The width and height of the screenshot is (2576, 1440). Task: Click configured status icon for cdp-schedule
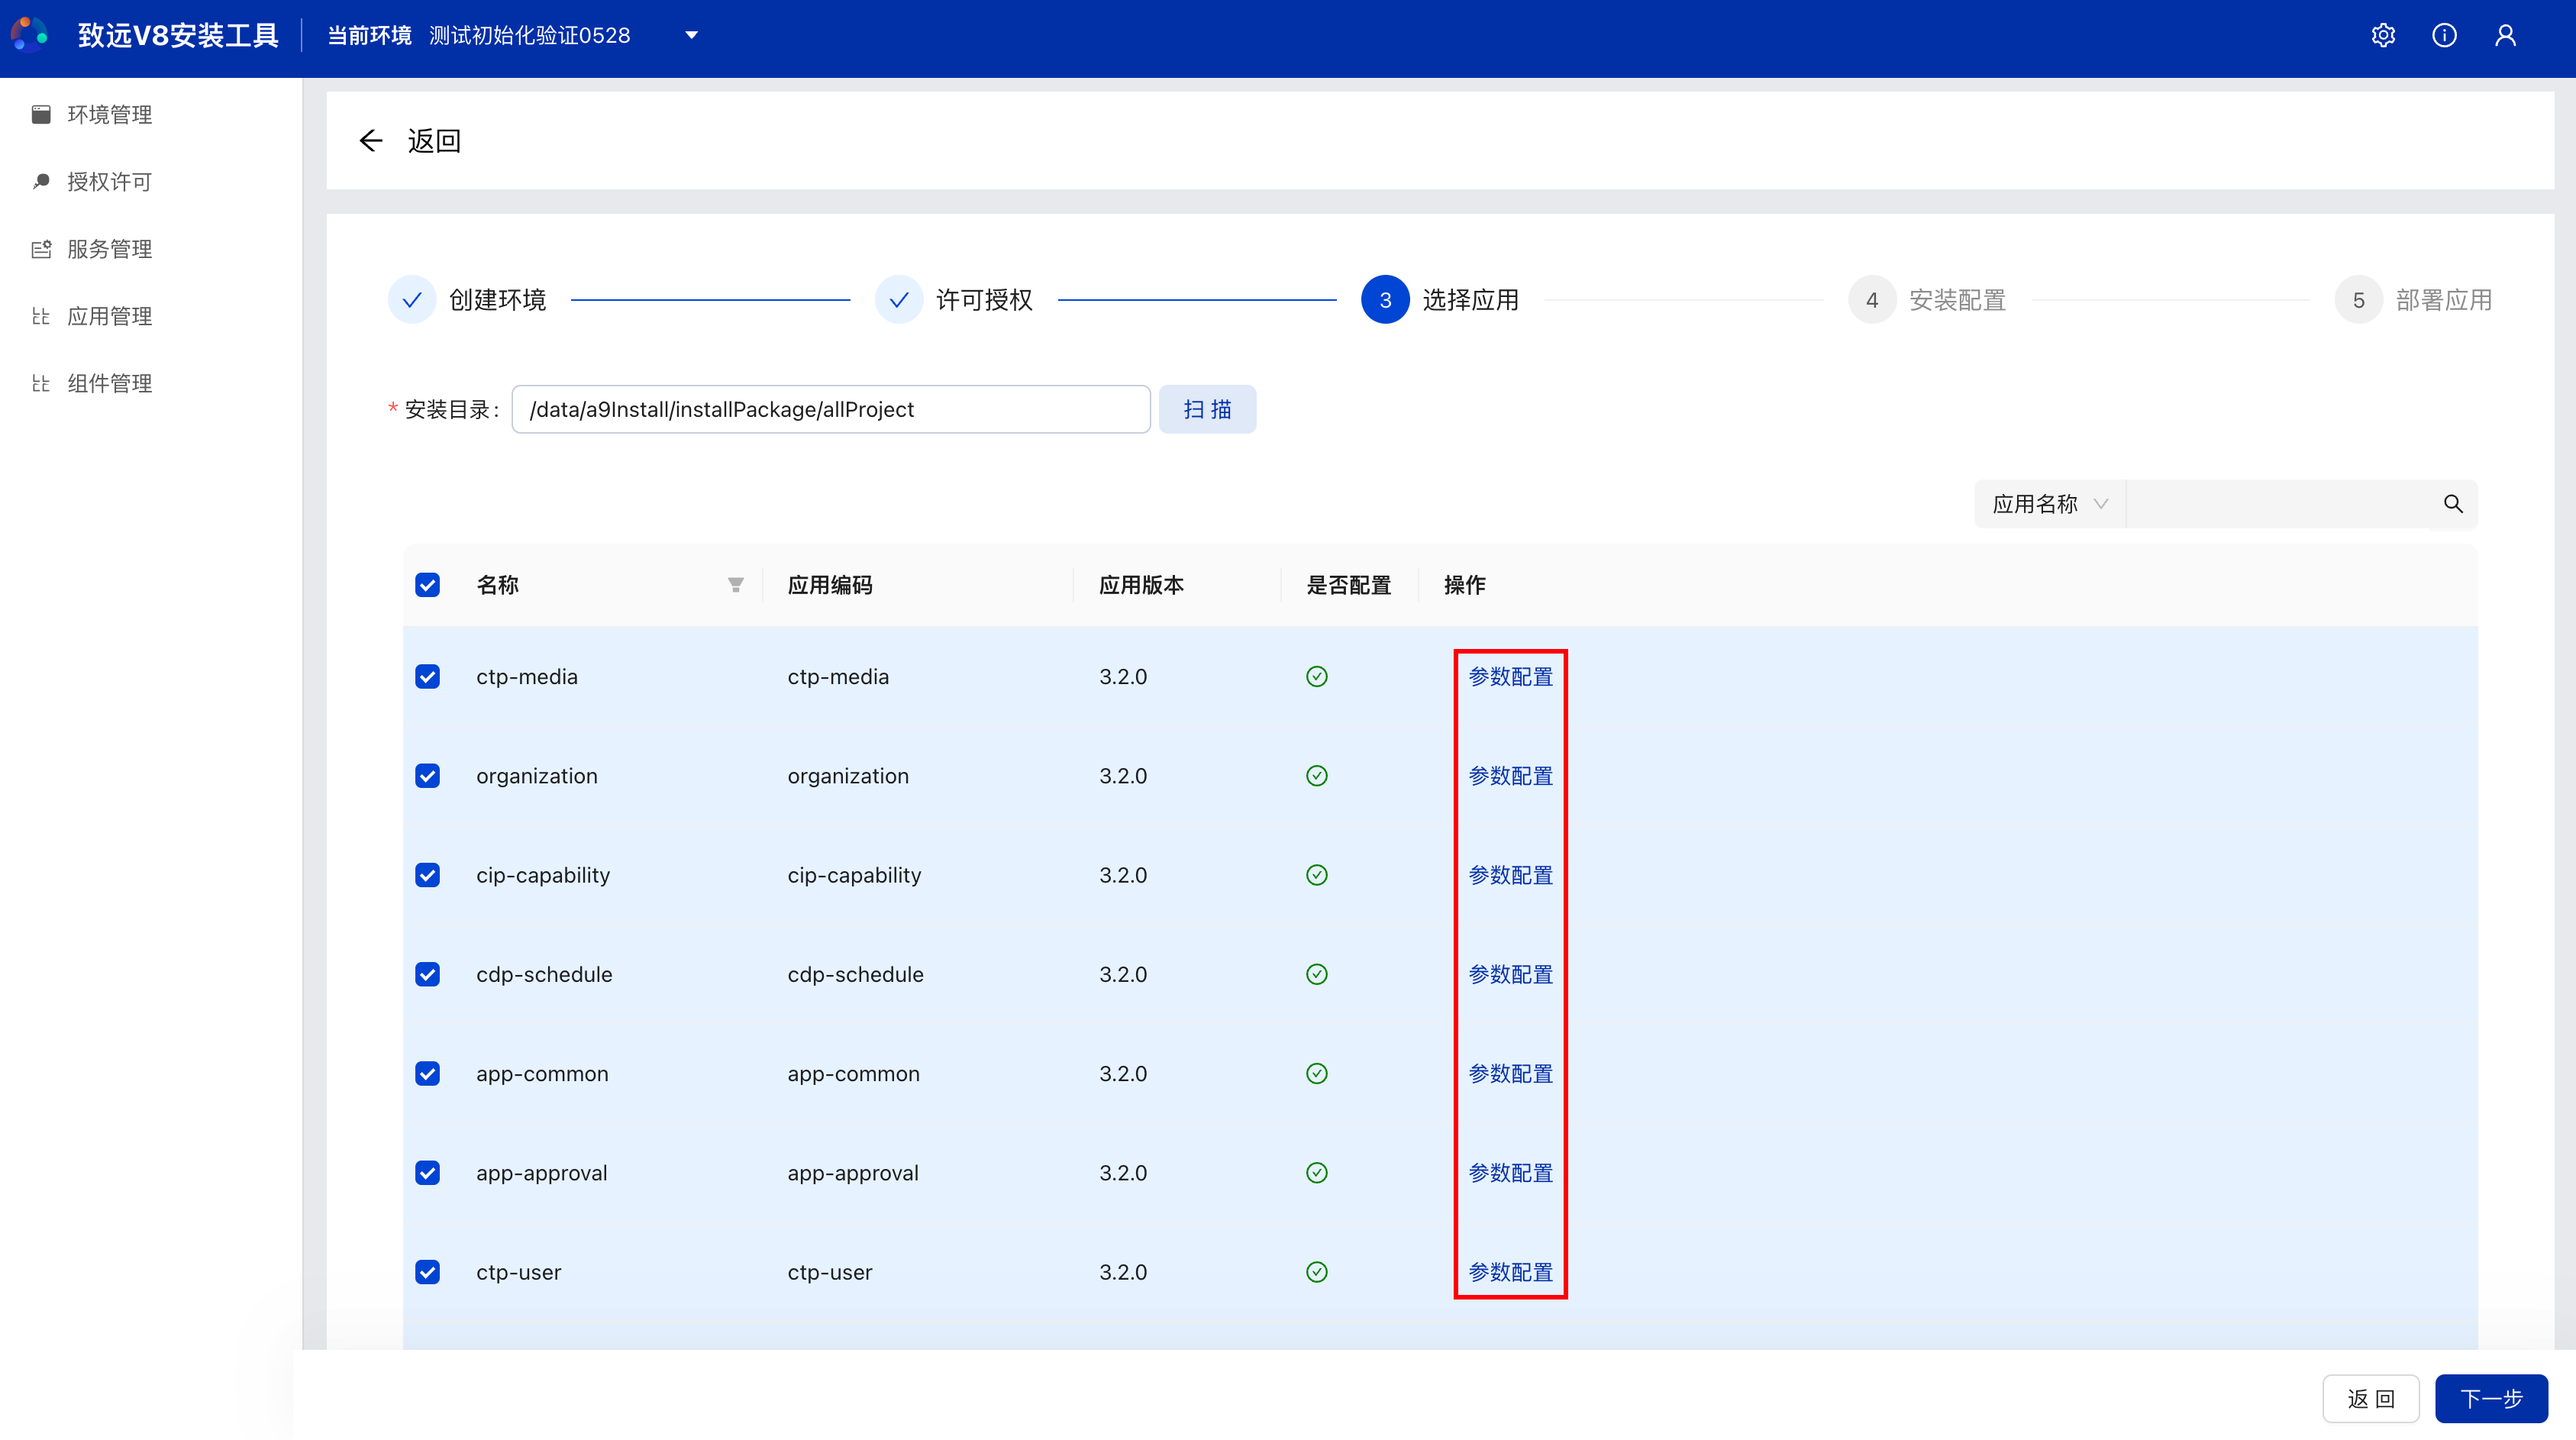click(x=1317, y=974)
